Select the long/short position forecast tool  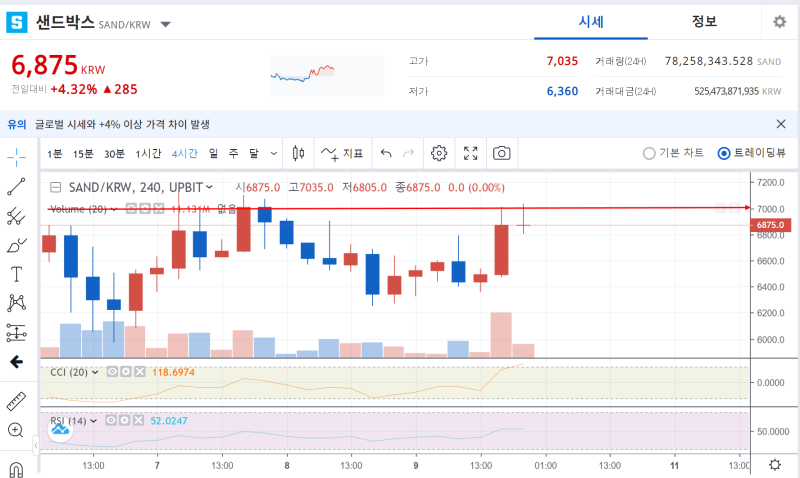point(16,333)
